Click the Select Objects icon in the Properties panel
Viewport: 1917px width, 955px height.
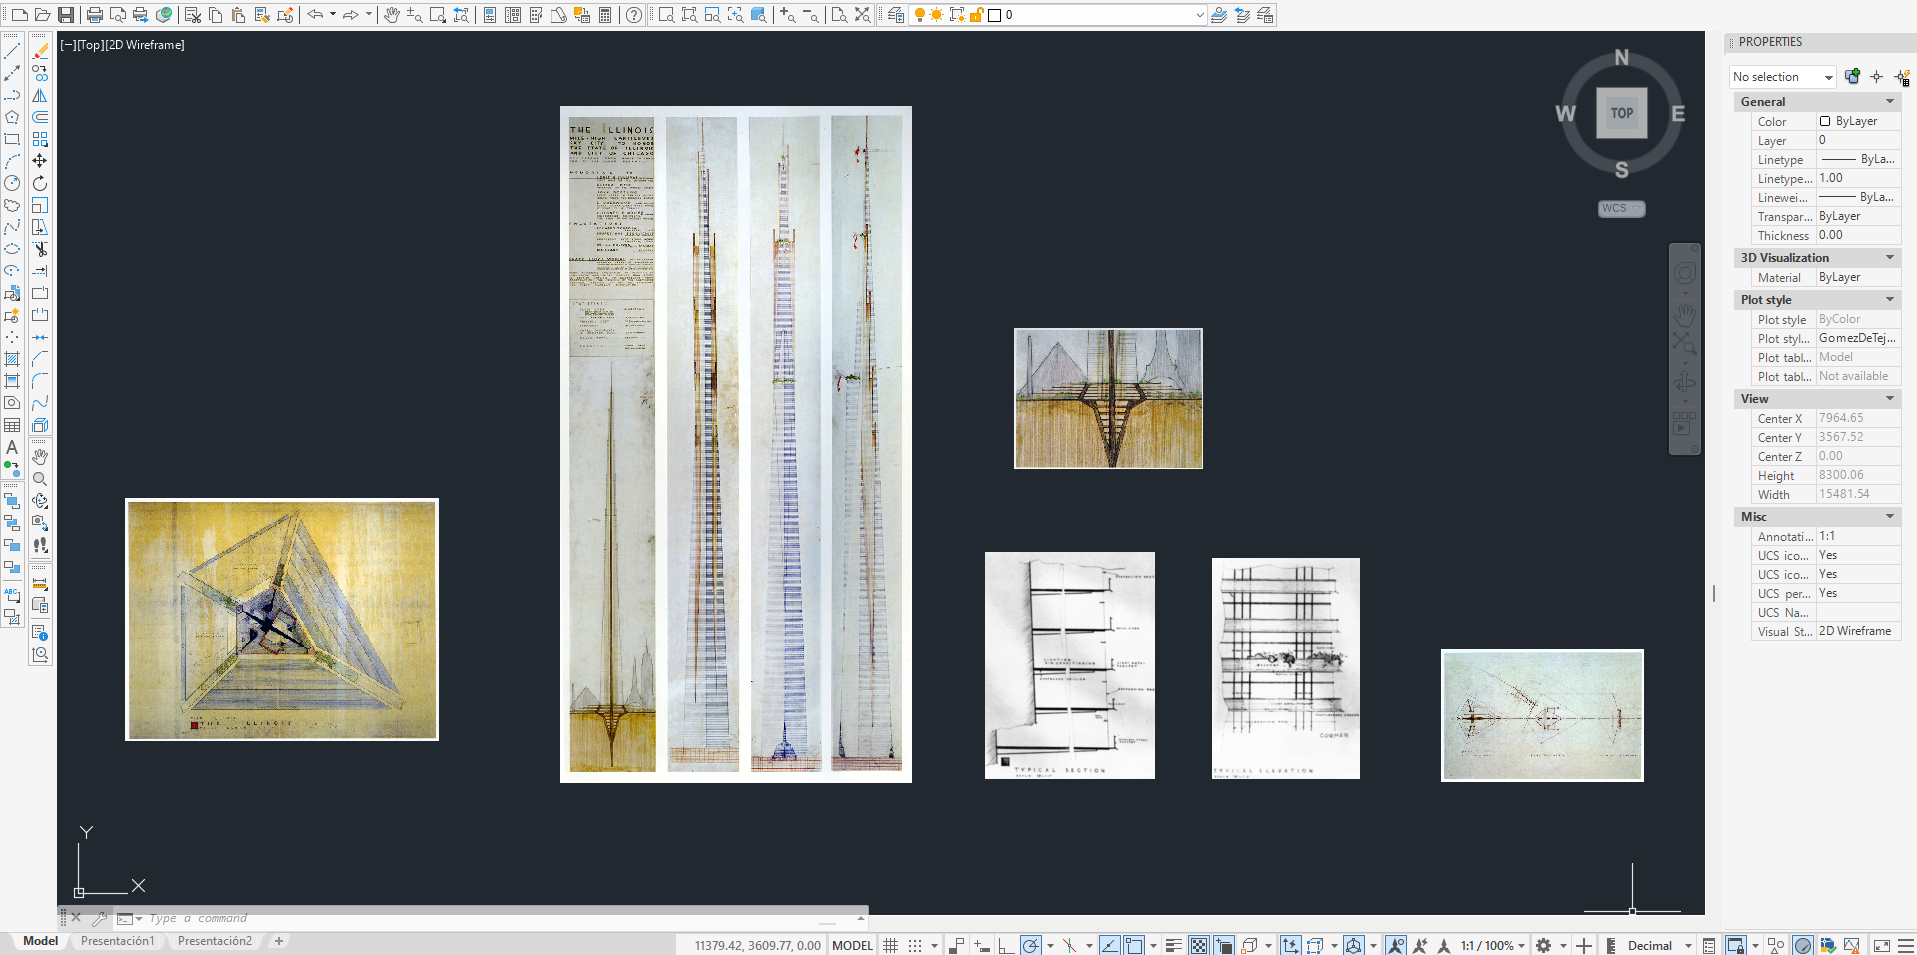point(1877,77)
